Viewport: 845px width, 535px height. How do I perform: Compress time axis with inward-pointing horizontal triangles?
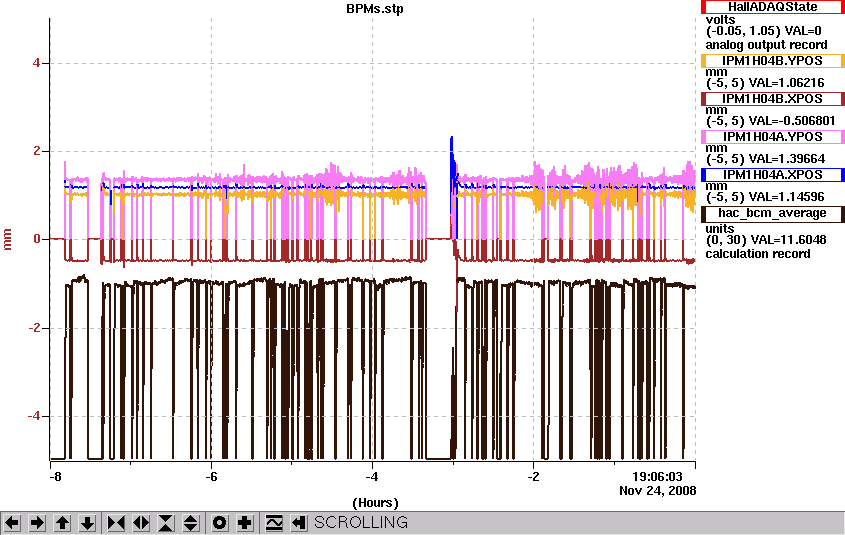point(116,523)
